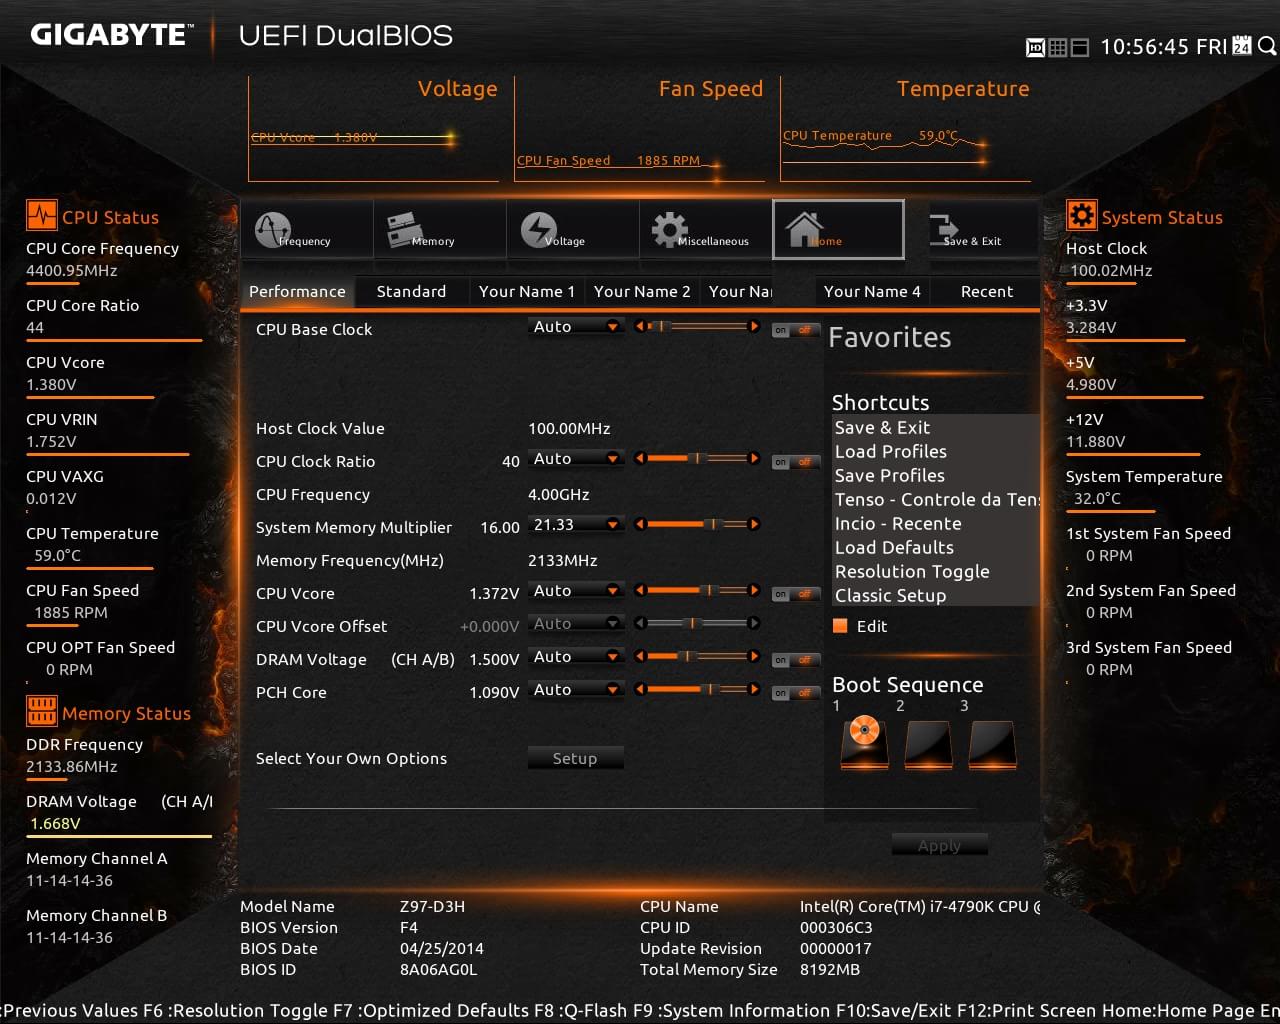Viewport: 1280px width, 1024px height.
Task: Switch to the Performance tab
Action: (297, 291)
